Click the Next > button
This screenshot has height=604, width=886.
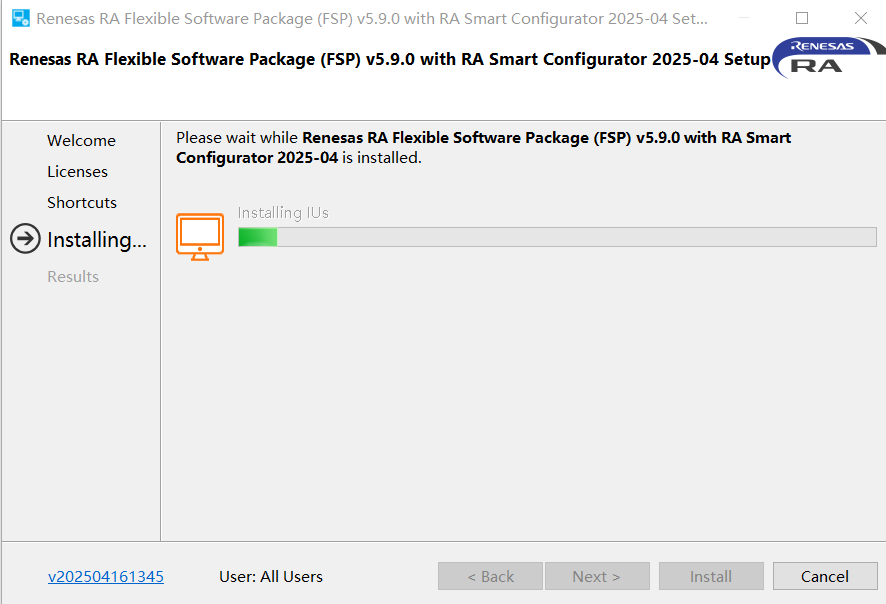pos(596,577)
